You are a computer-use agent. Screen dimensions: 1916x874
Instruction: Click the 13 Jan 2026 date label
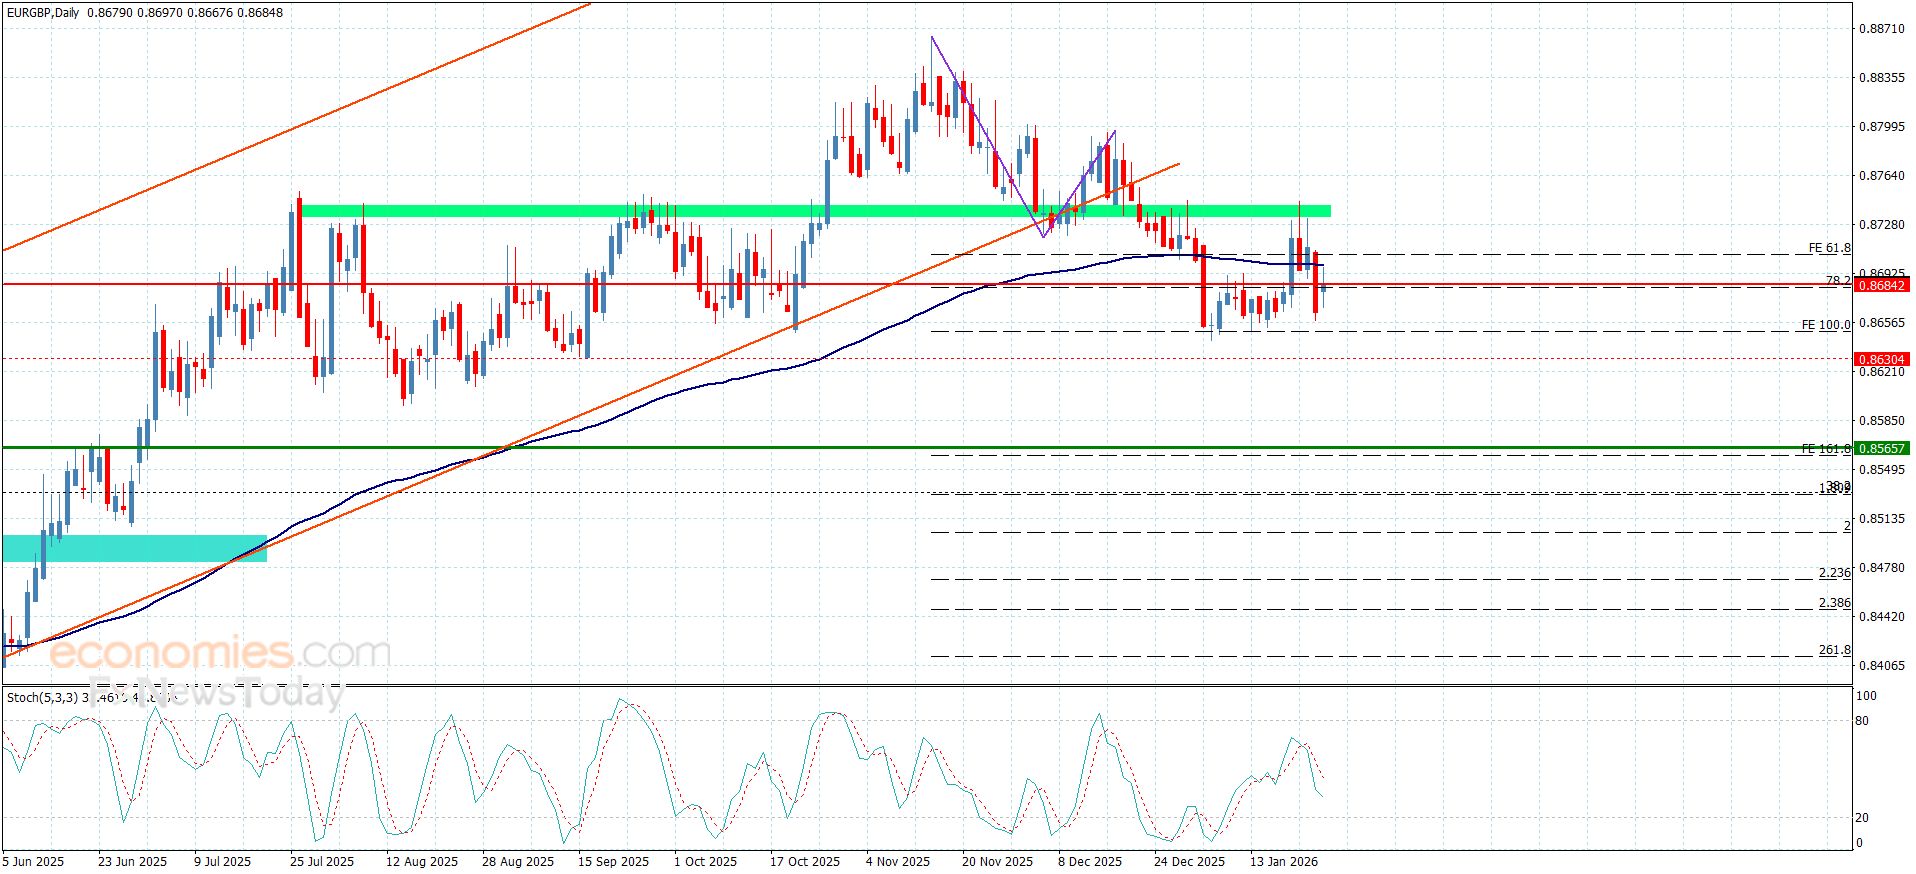(1283, 861)
